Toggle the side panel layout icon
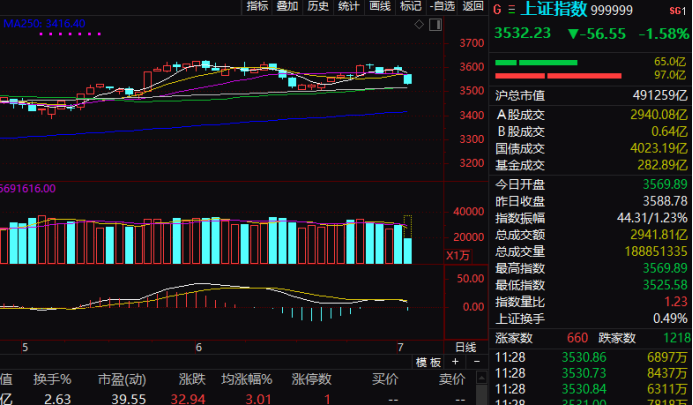693x405 pixels. pos(435,24)
